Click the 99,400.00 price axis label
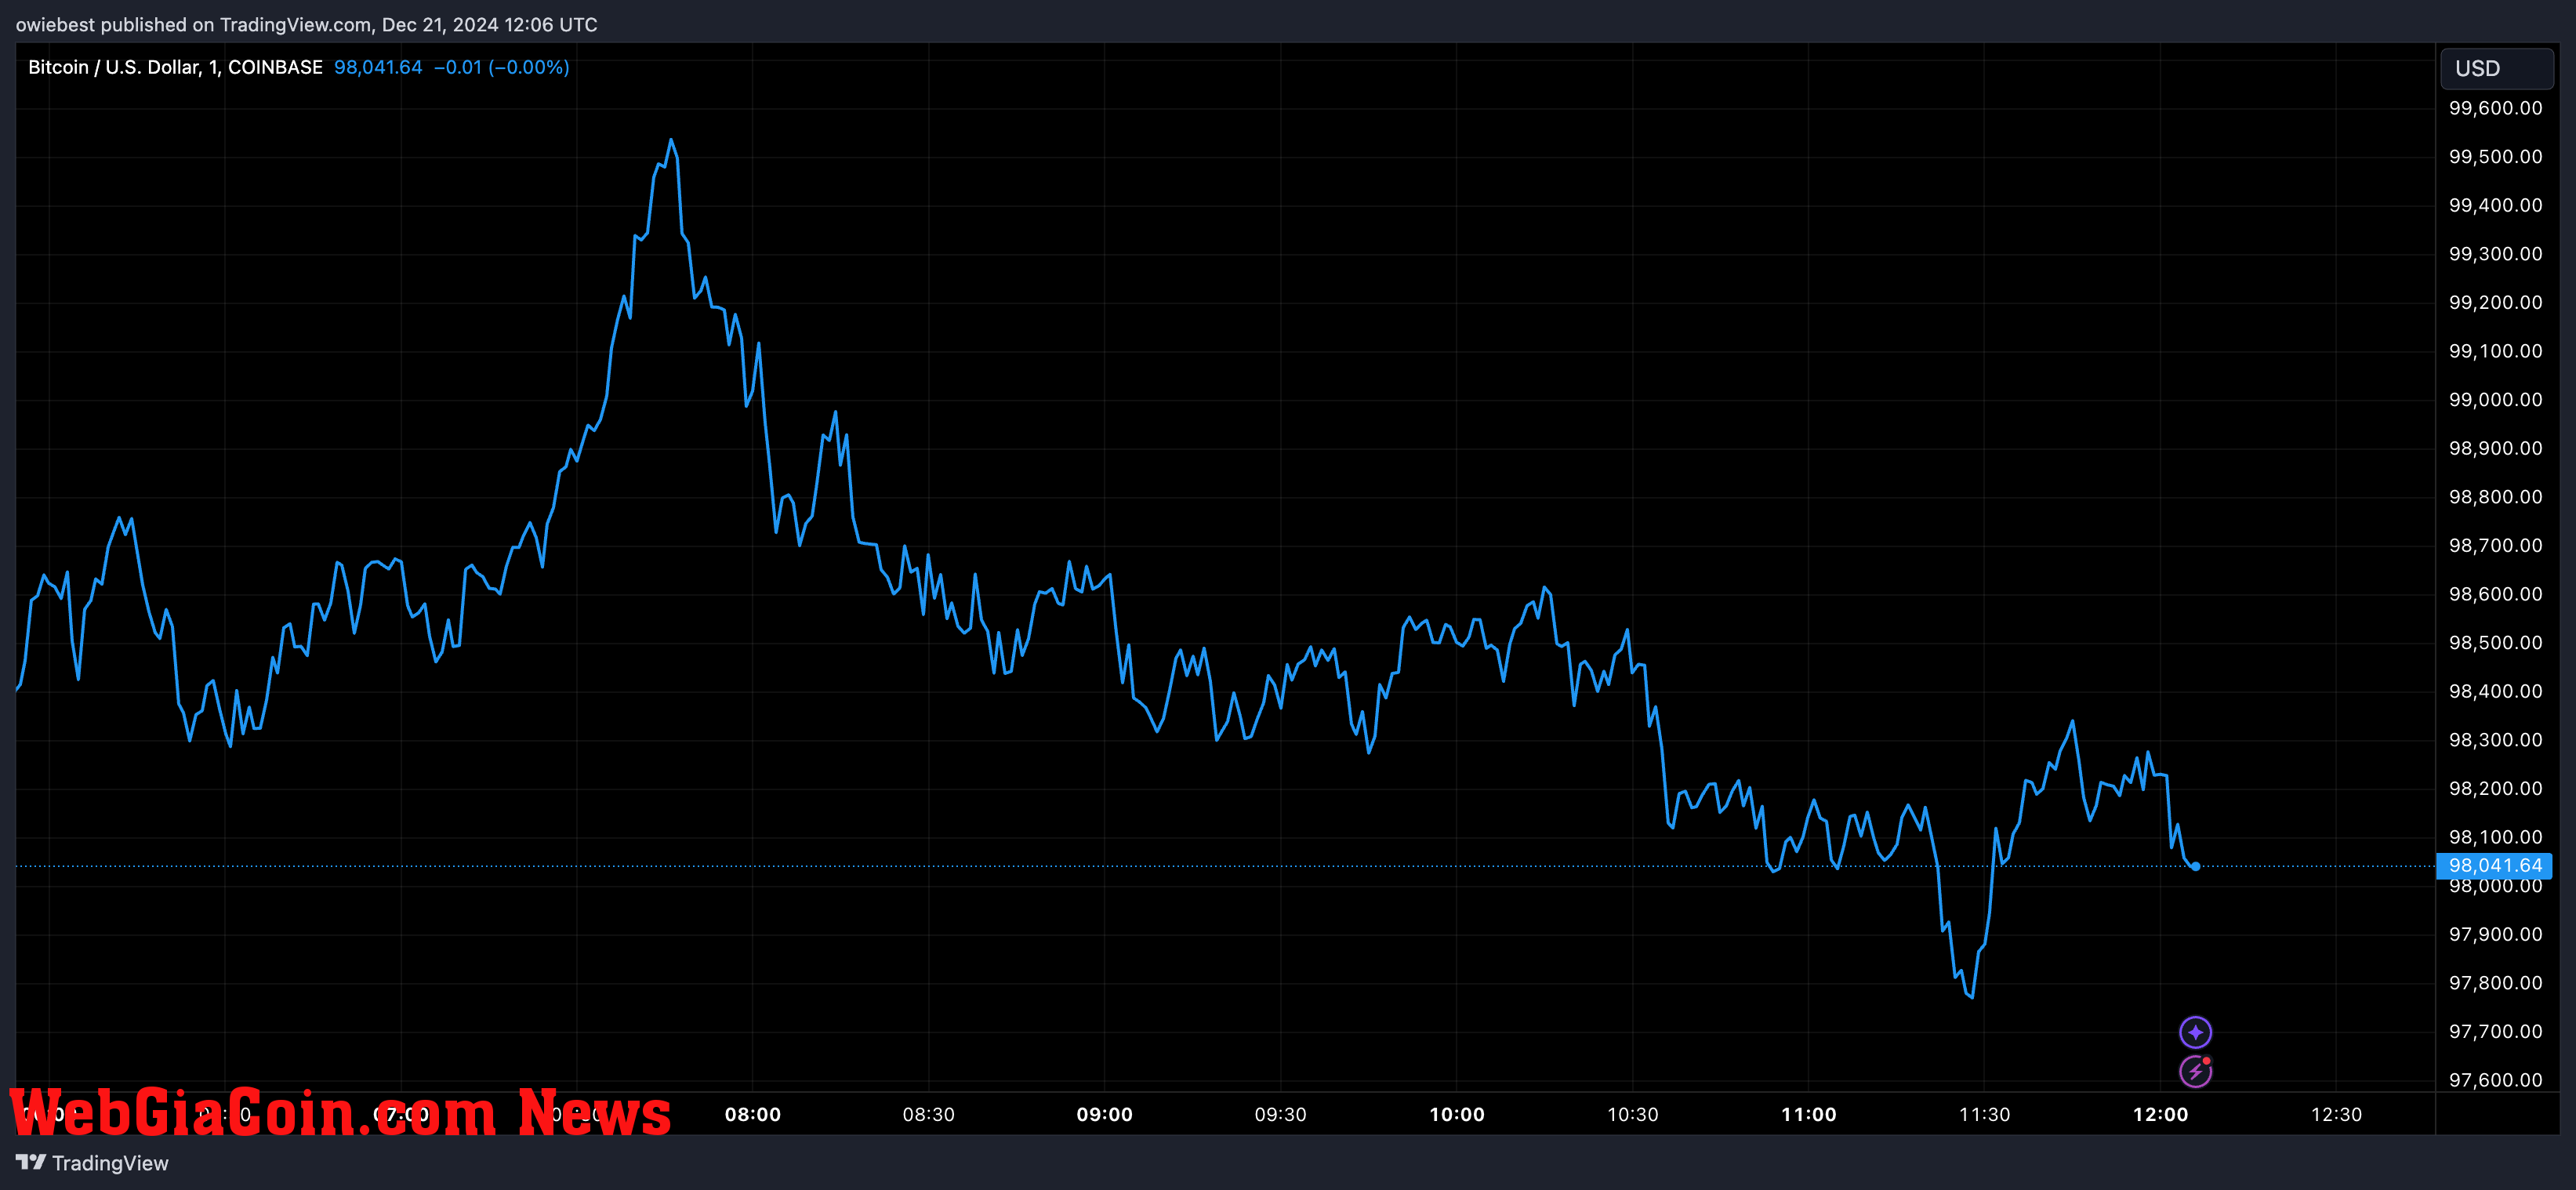 pyautogui.click(x=2495, y=205)
